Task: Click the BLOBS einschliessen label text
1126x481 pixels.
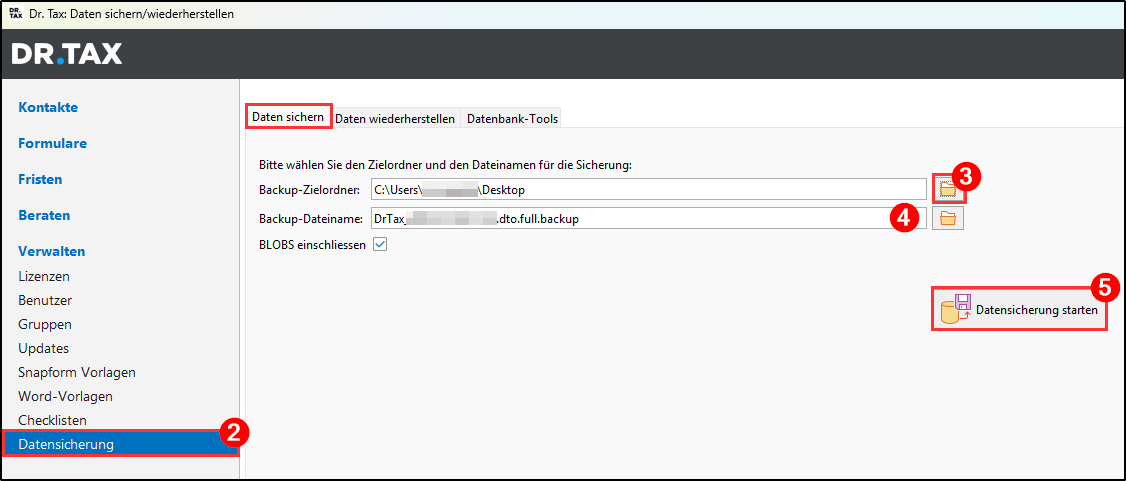Action: coord(312,245)
